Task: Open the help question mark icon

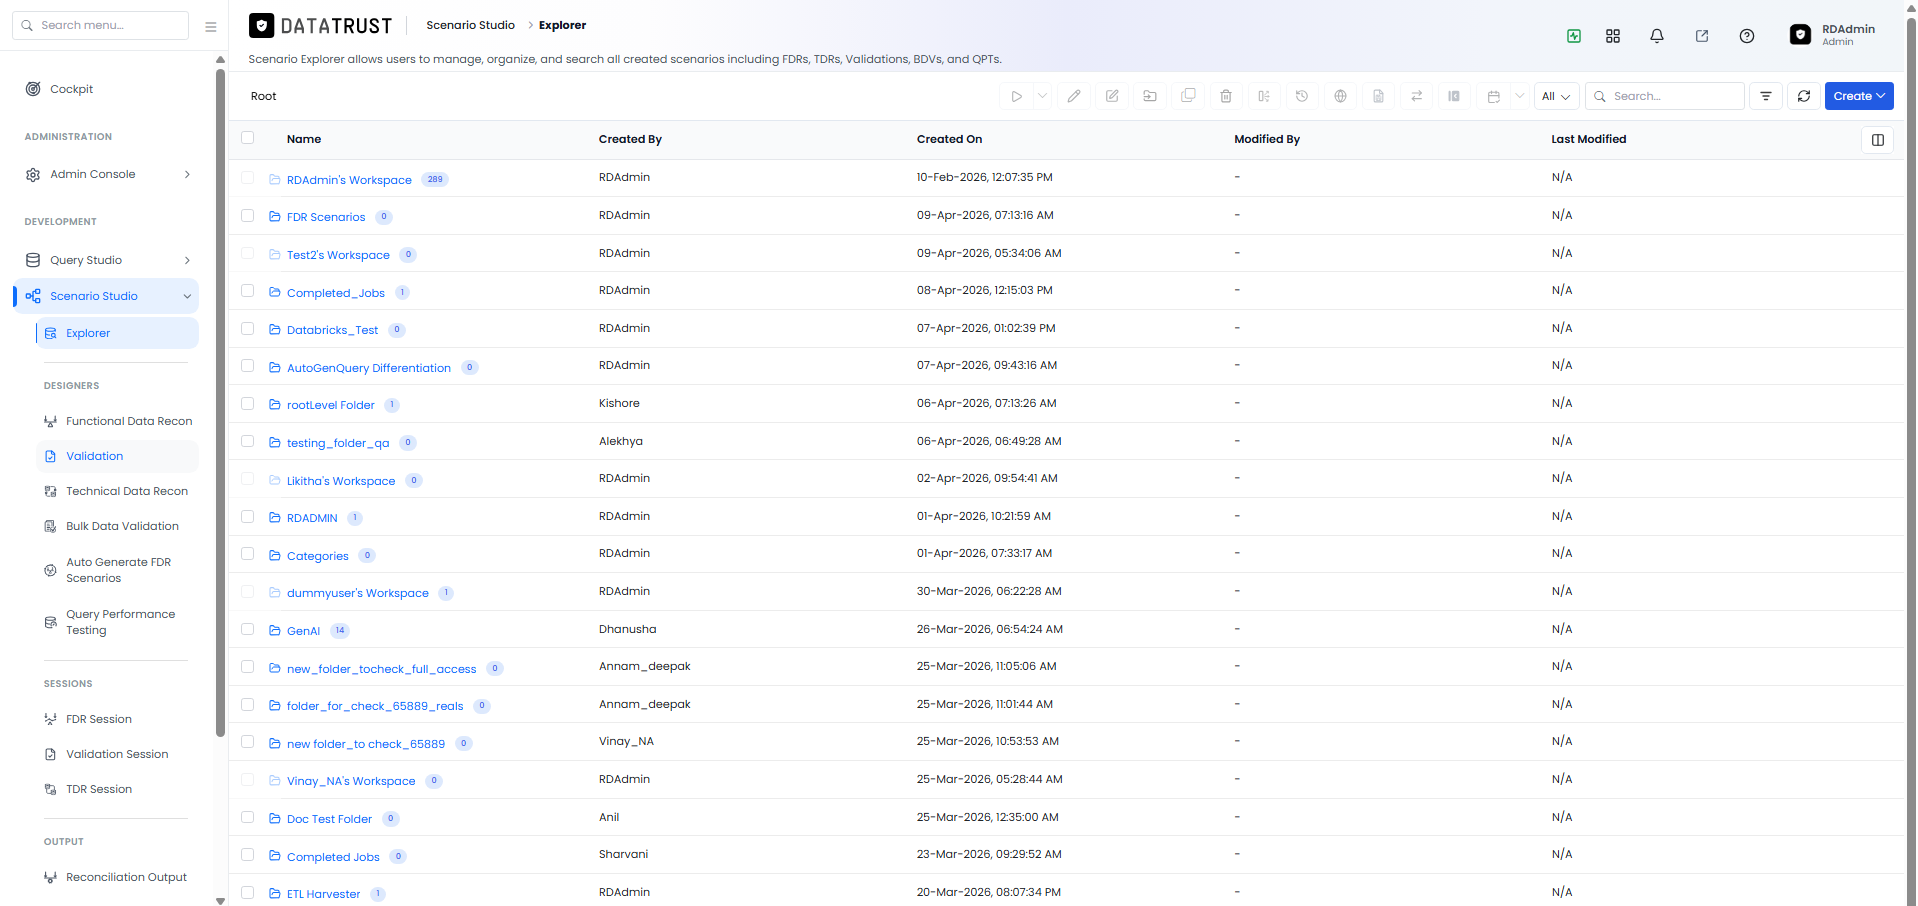Action: click(1747, 36)
